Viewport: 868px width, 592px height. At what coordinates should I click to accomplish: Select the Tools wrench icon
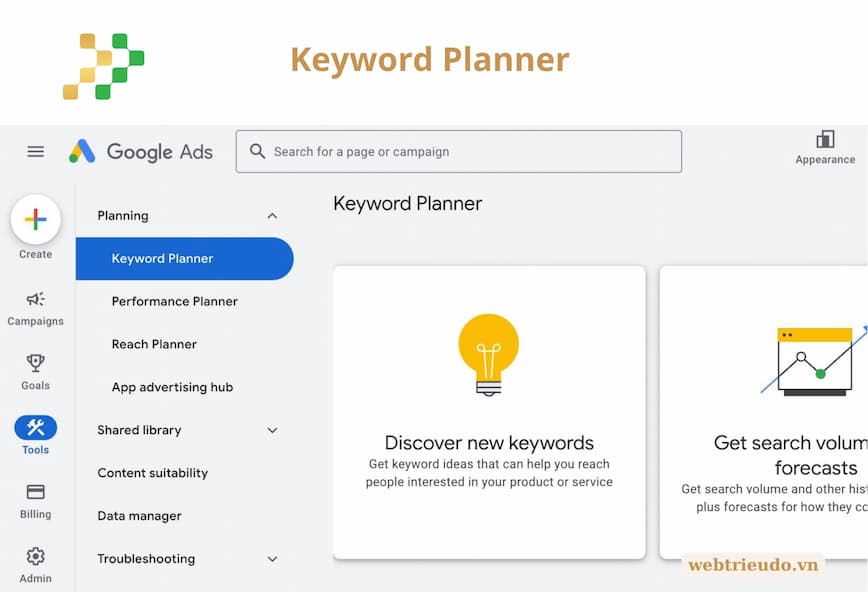(35, 428)
